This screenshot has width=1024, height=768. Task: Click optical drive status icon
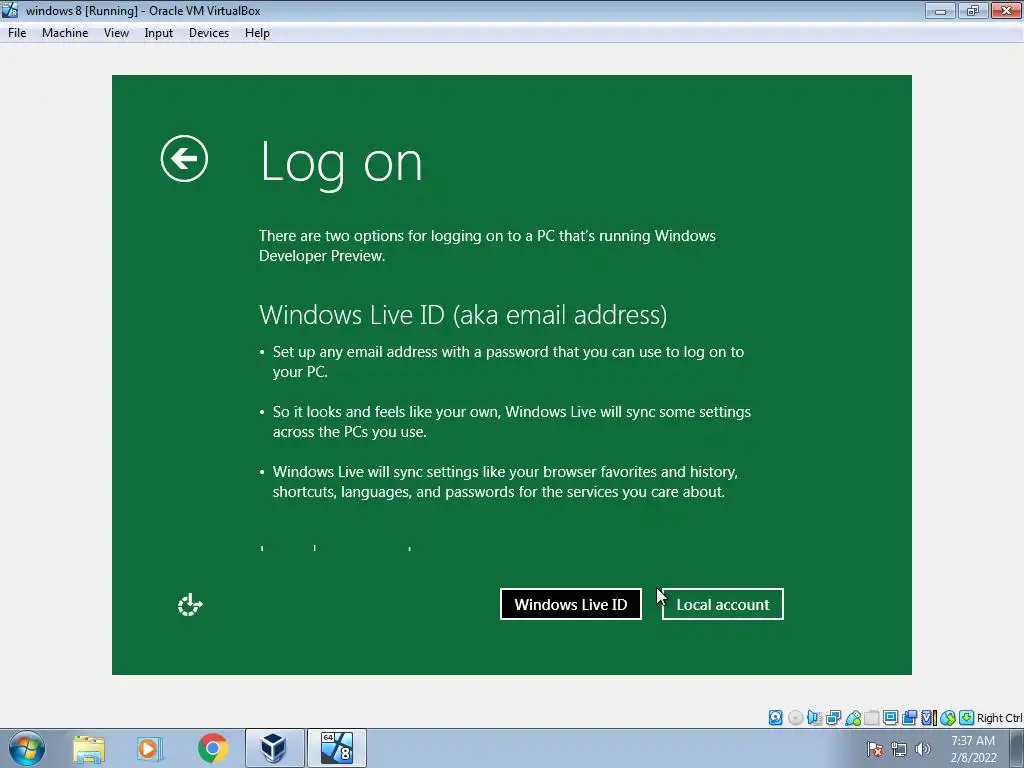click(x=795, y=718)
